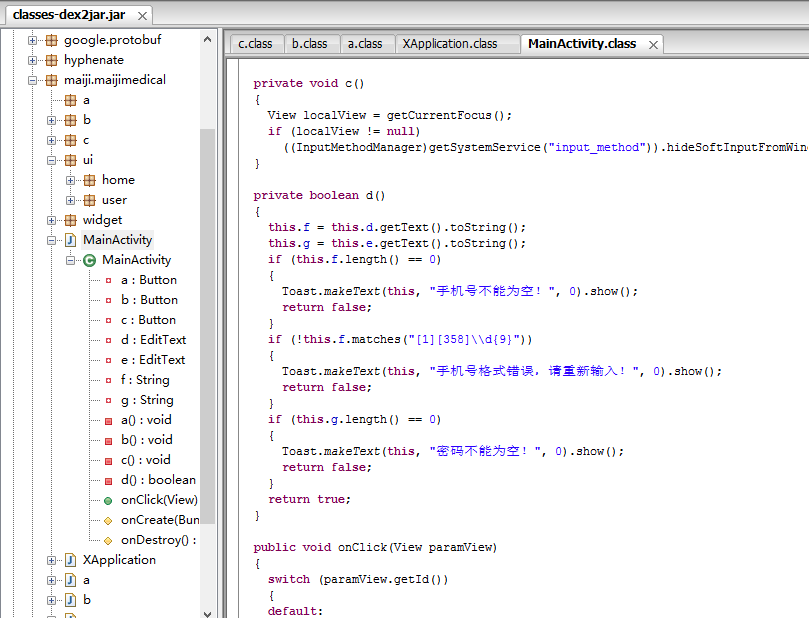Expand the XApplication tree node
The image size is (809, 618).
pos(52,560)
